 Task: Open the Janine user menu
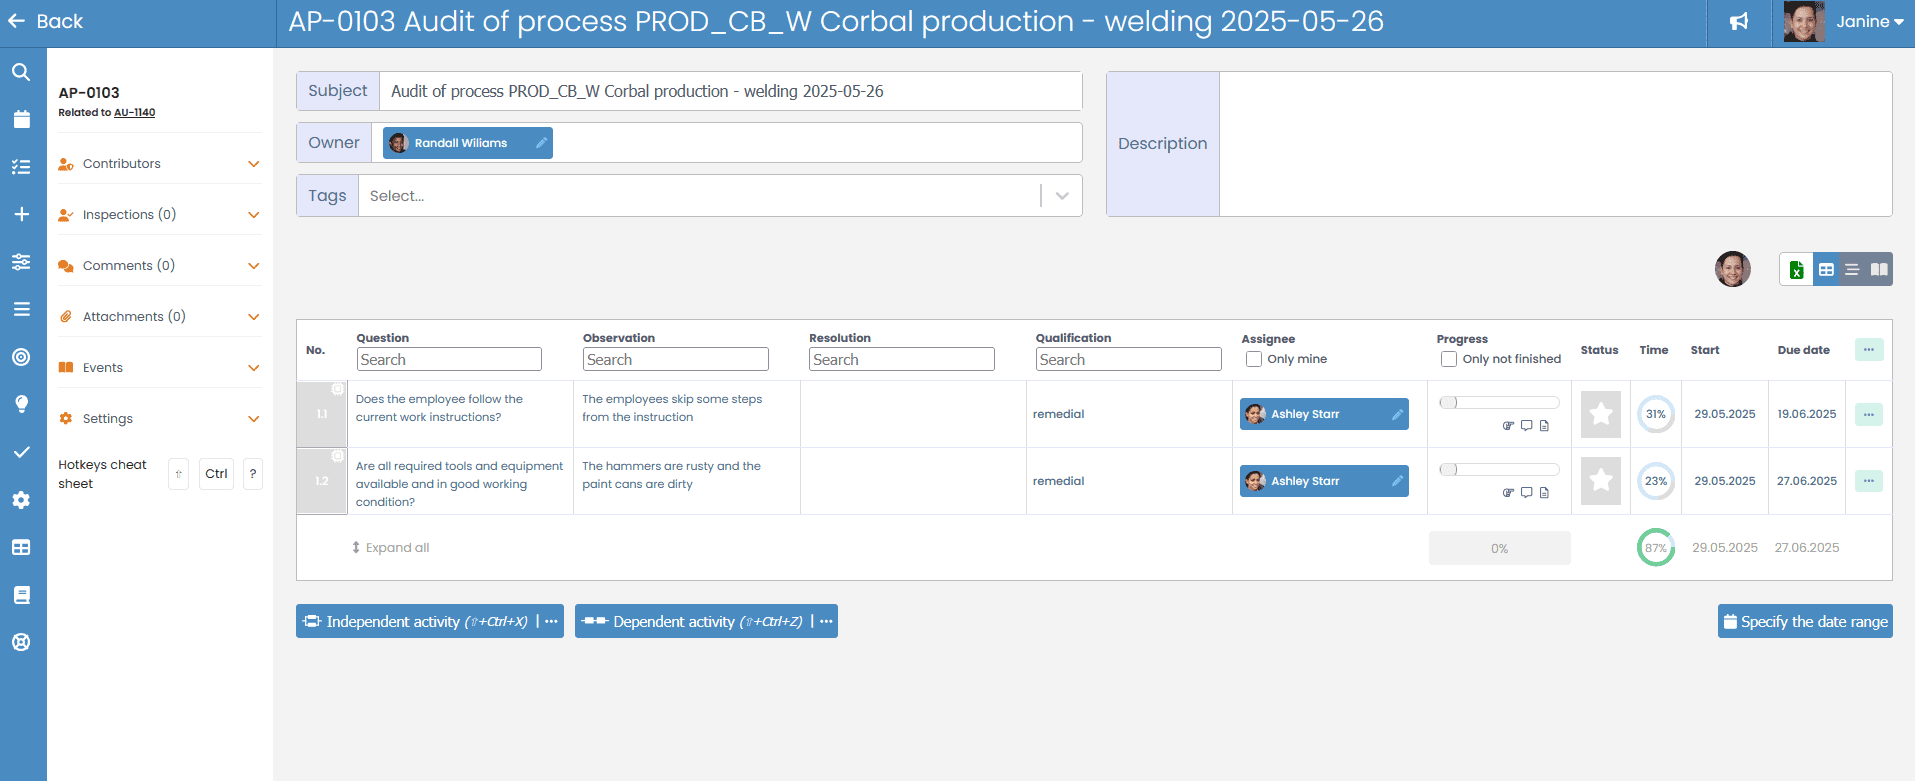tap(1844, 22)
